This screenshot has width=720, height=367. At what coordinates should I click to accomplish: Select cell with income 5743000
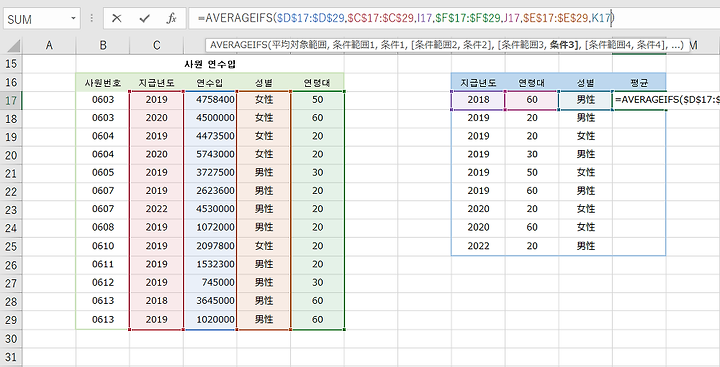210,154
